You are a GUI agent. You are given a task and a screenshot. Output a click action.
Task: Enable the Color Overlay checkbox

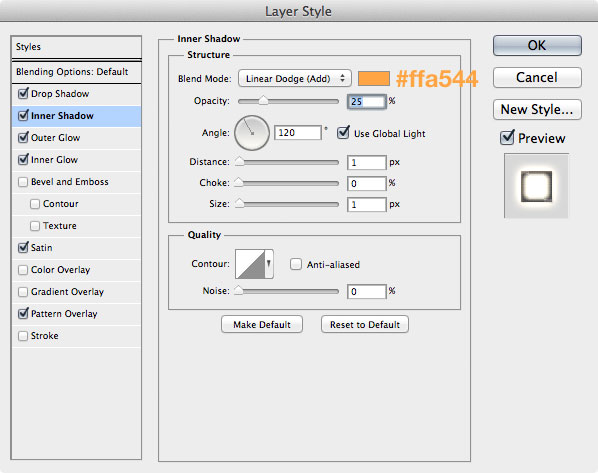pyautogui.click(x=23, y=270)
